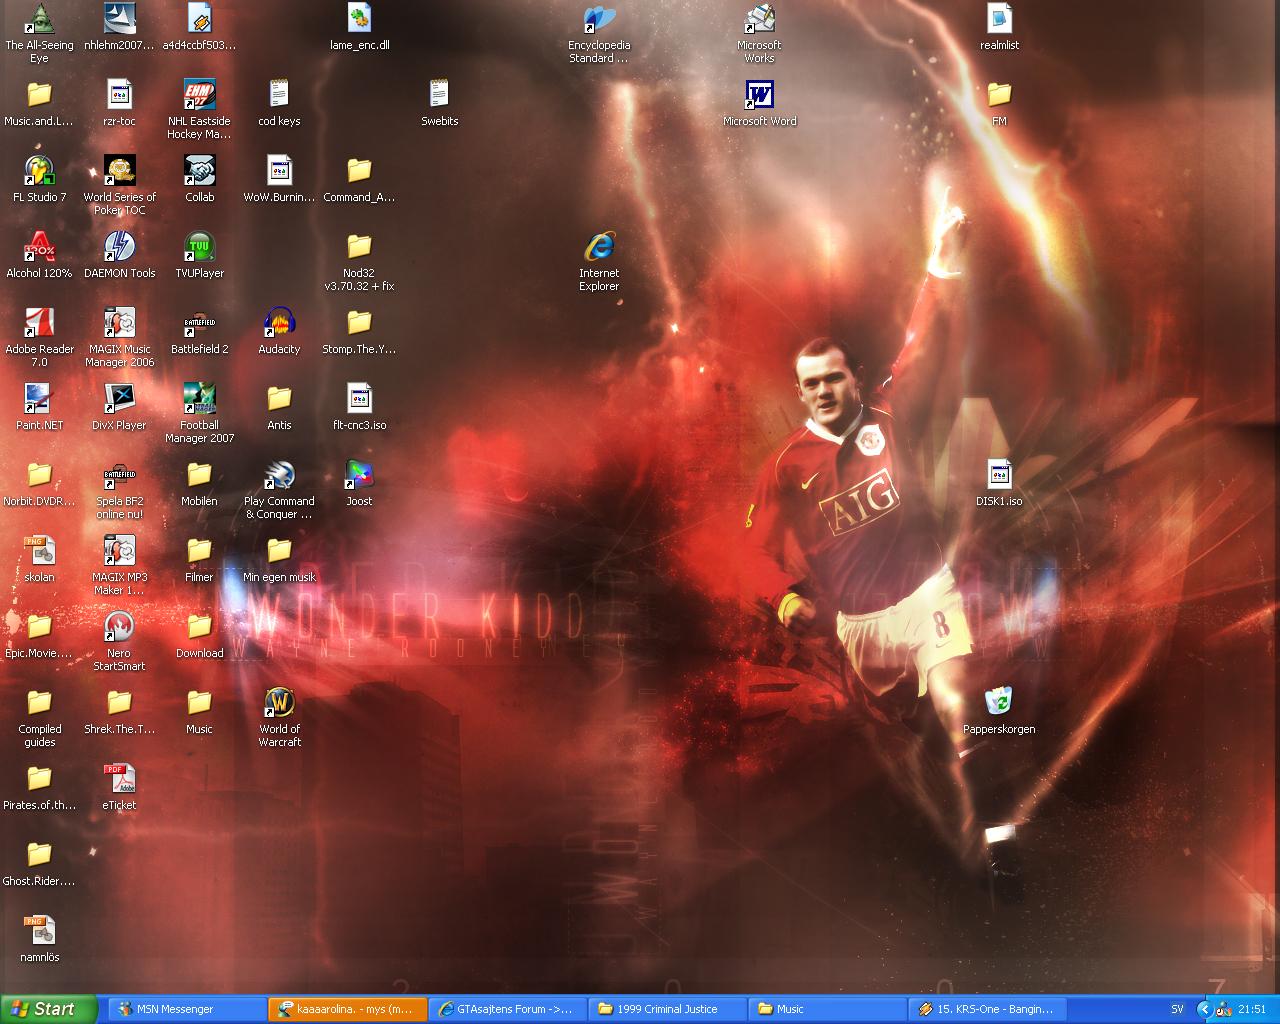Launch Adobe Reader 7.0
The image size is (1280, 1024).
(39, 324)
